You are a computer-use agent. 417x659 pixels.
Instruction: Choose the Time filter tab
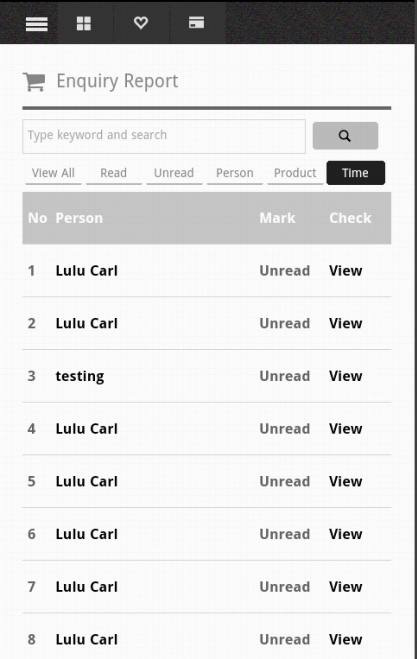(x=356, y=173)
